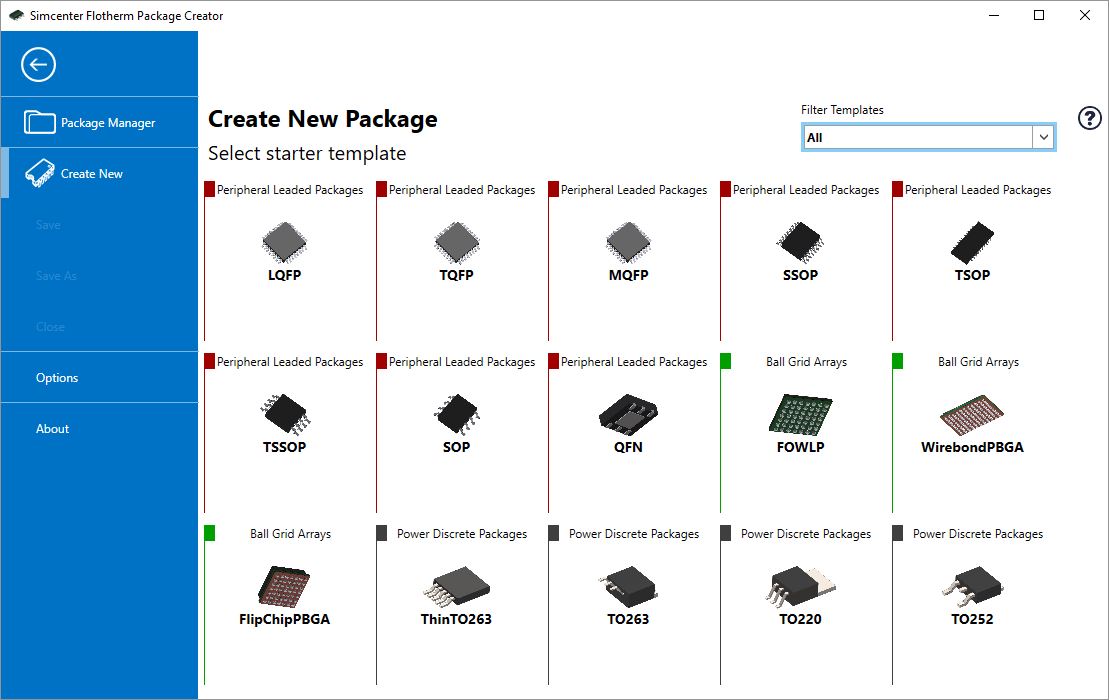
Task: Click red category swatch on LQFP card
Action: point(209,189)
